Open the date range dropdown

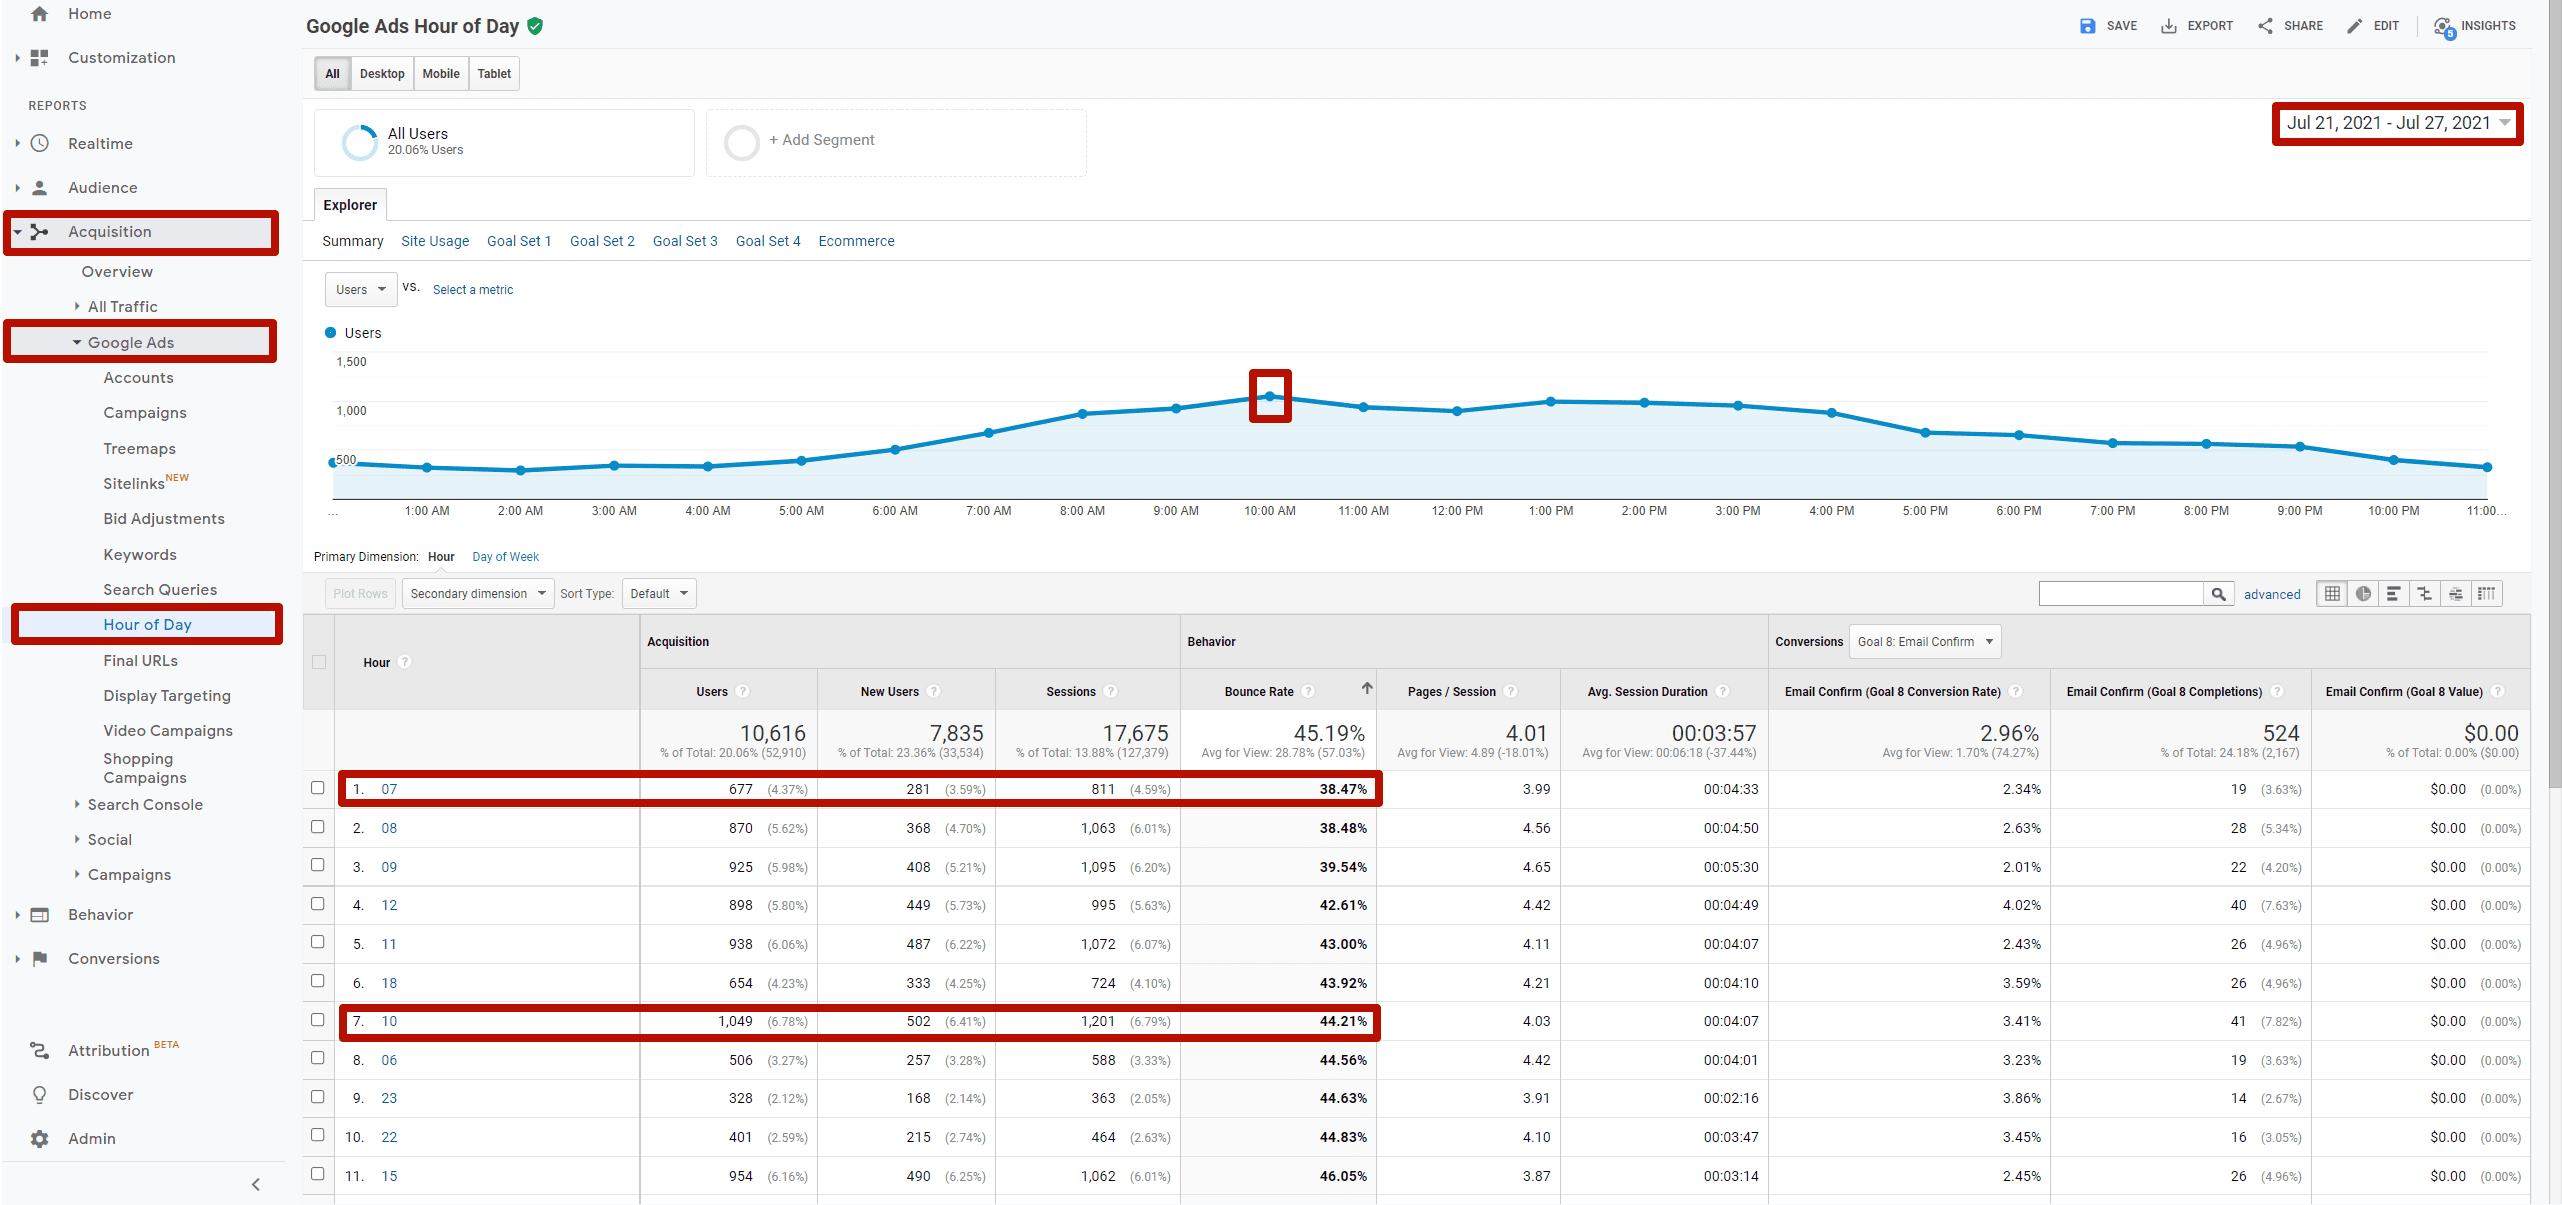coord(2398,123)
